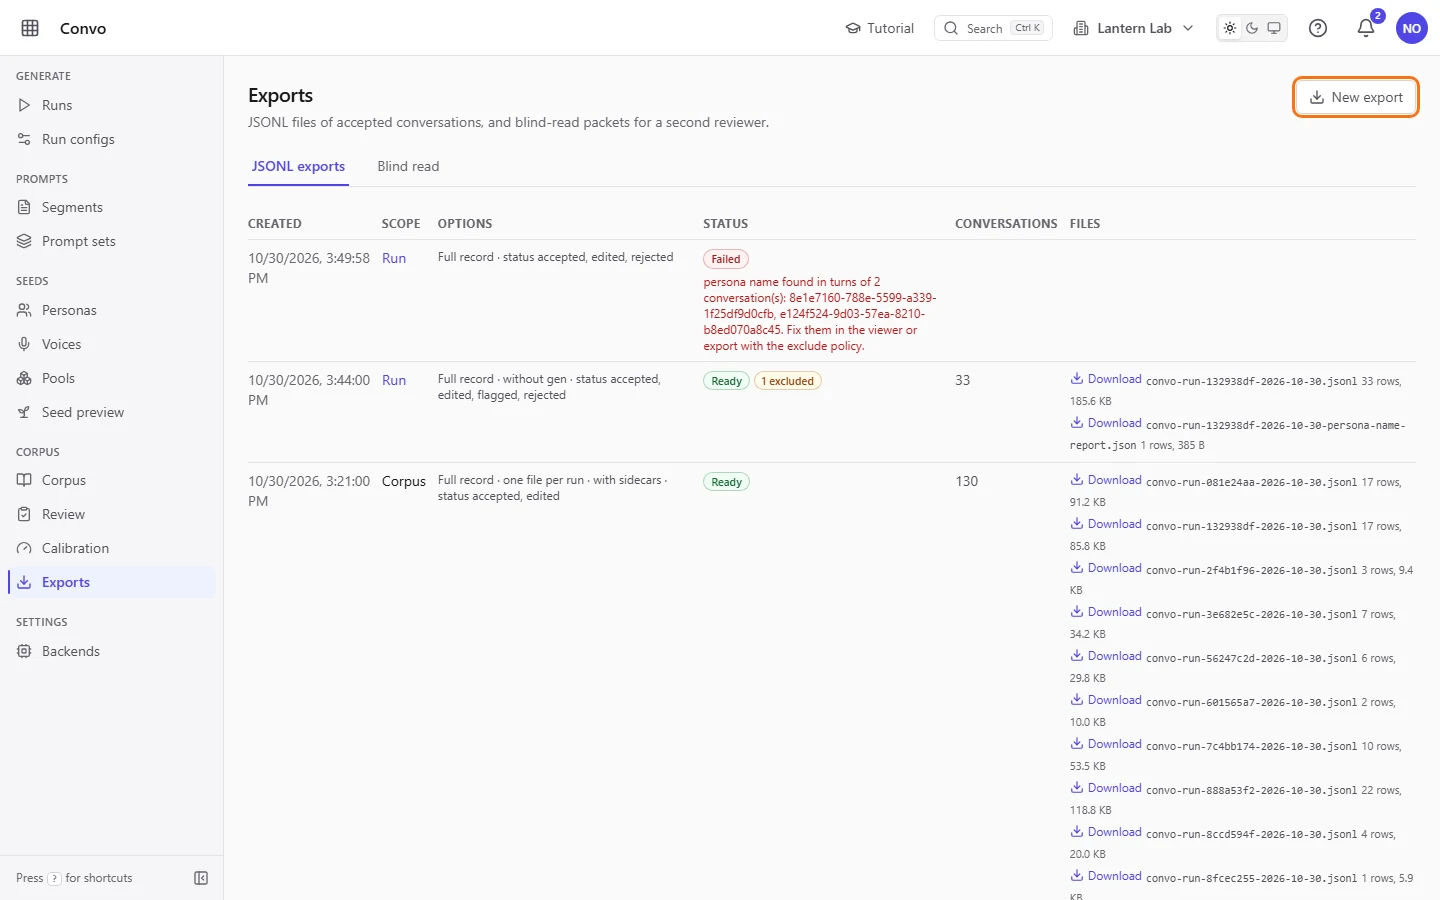
Task: Open Backends settings
Action: click(x=112, y=651)
